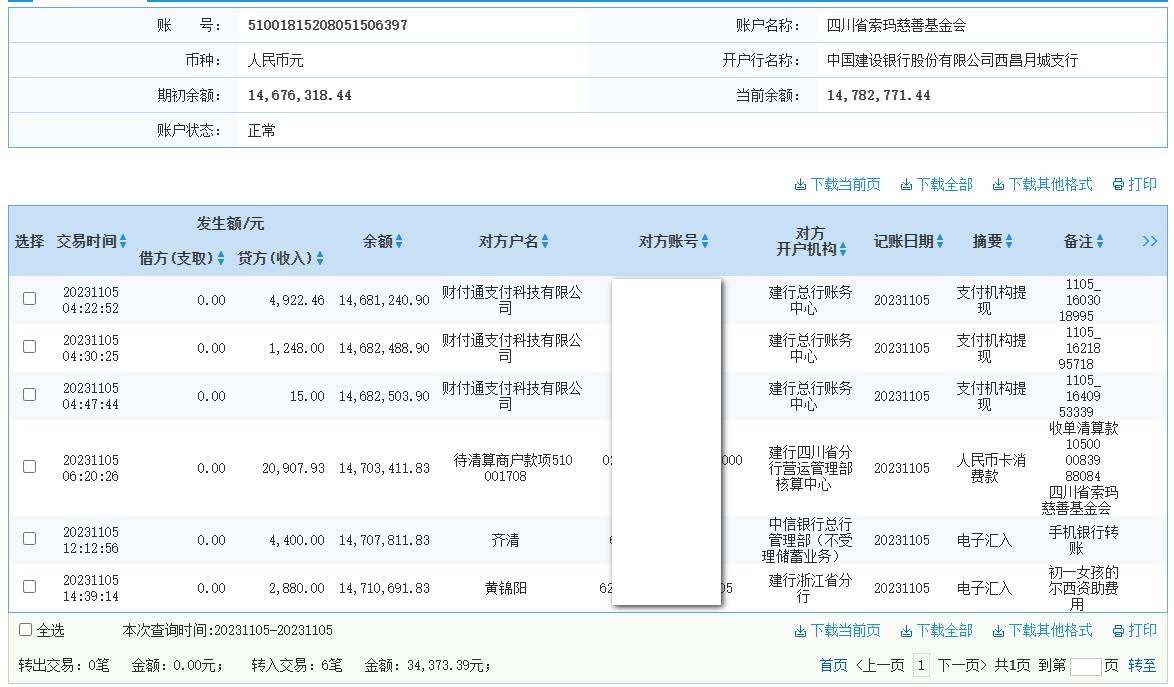Click top 下载其他格式 link
Image resolution: width=1174 pixels, height=687 pixels.
pyautogui.click(x=1042, y=184)
